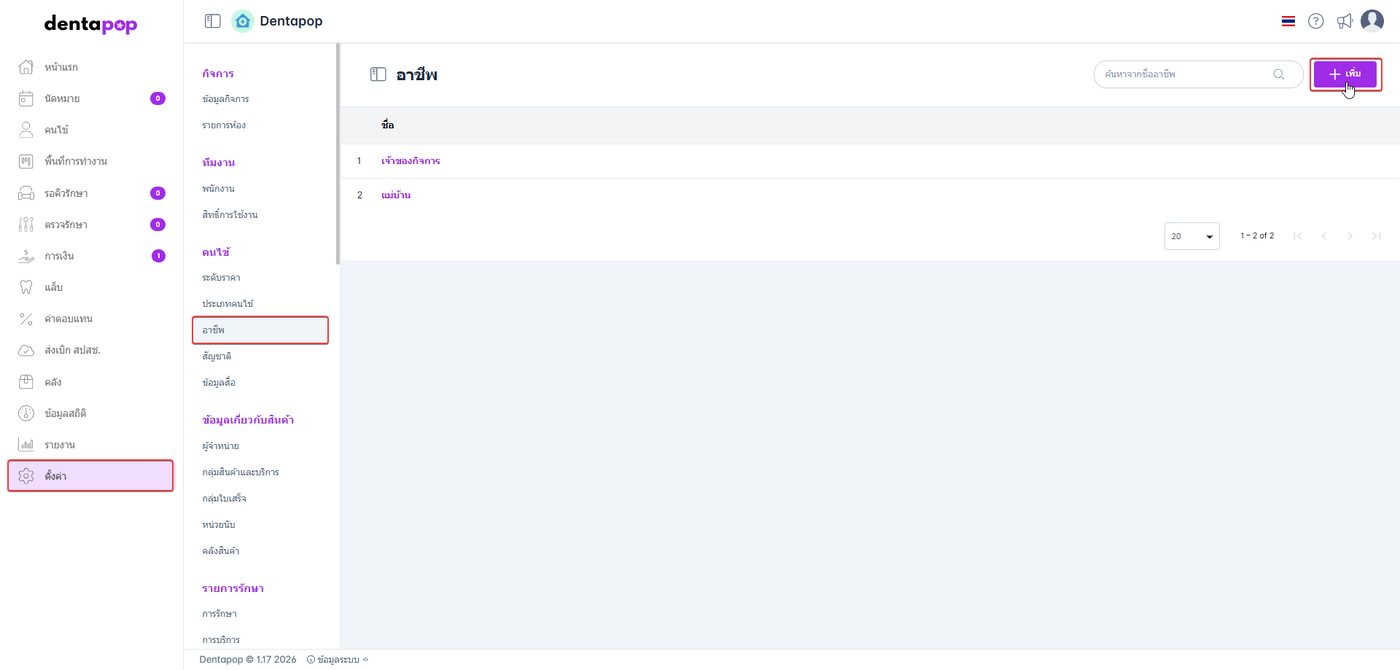Open the สัญชาติ settings item
Viewport: 1400px width, 670px height.
(x=217, y=356)
